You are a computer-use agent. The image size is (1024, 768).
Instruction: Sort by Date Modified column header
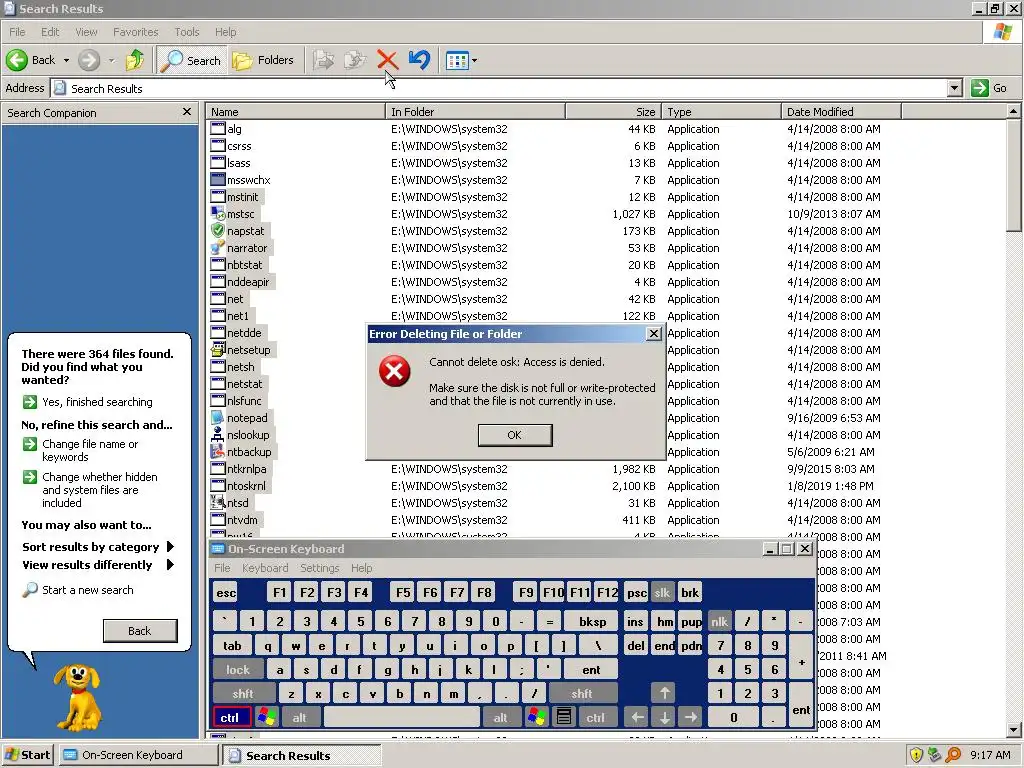tap(841, 112)
